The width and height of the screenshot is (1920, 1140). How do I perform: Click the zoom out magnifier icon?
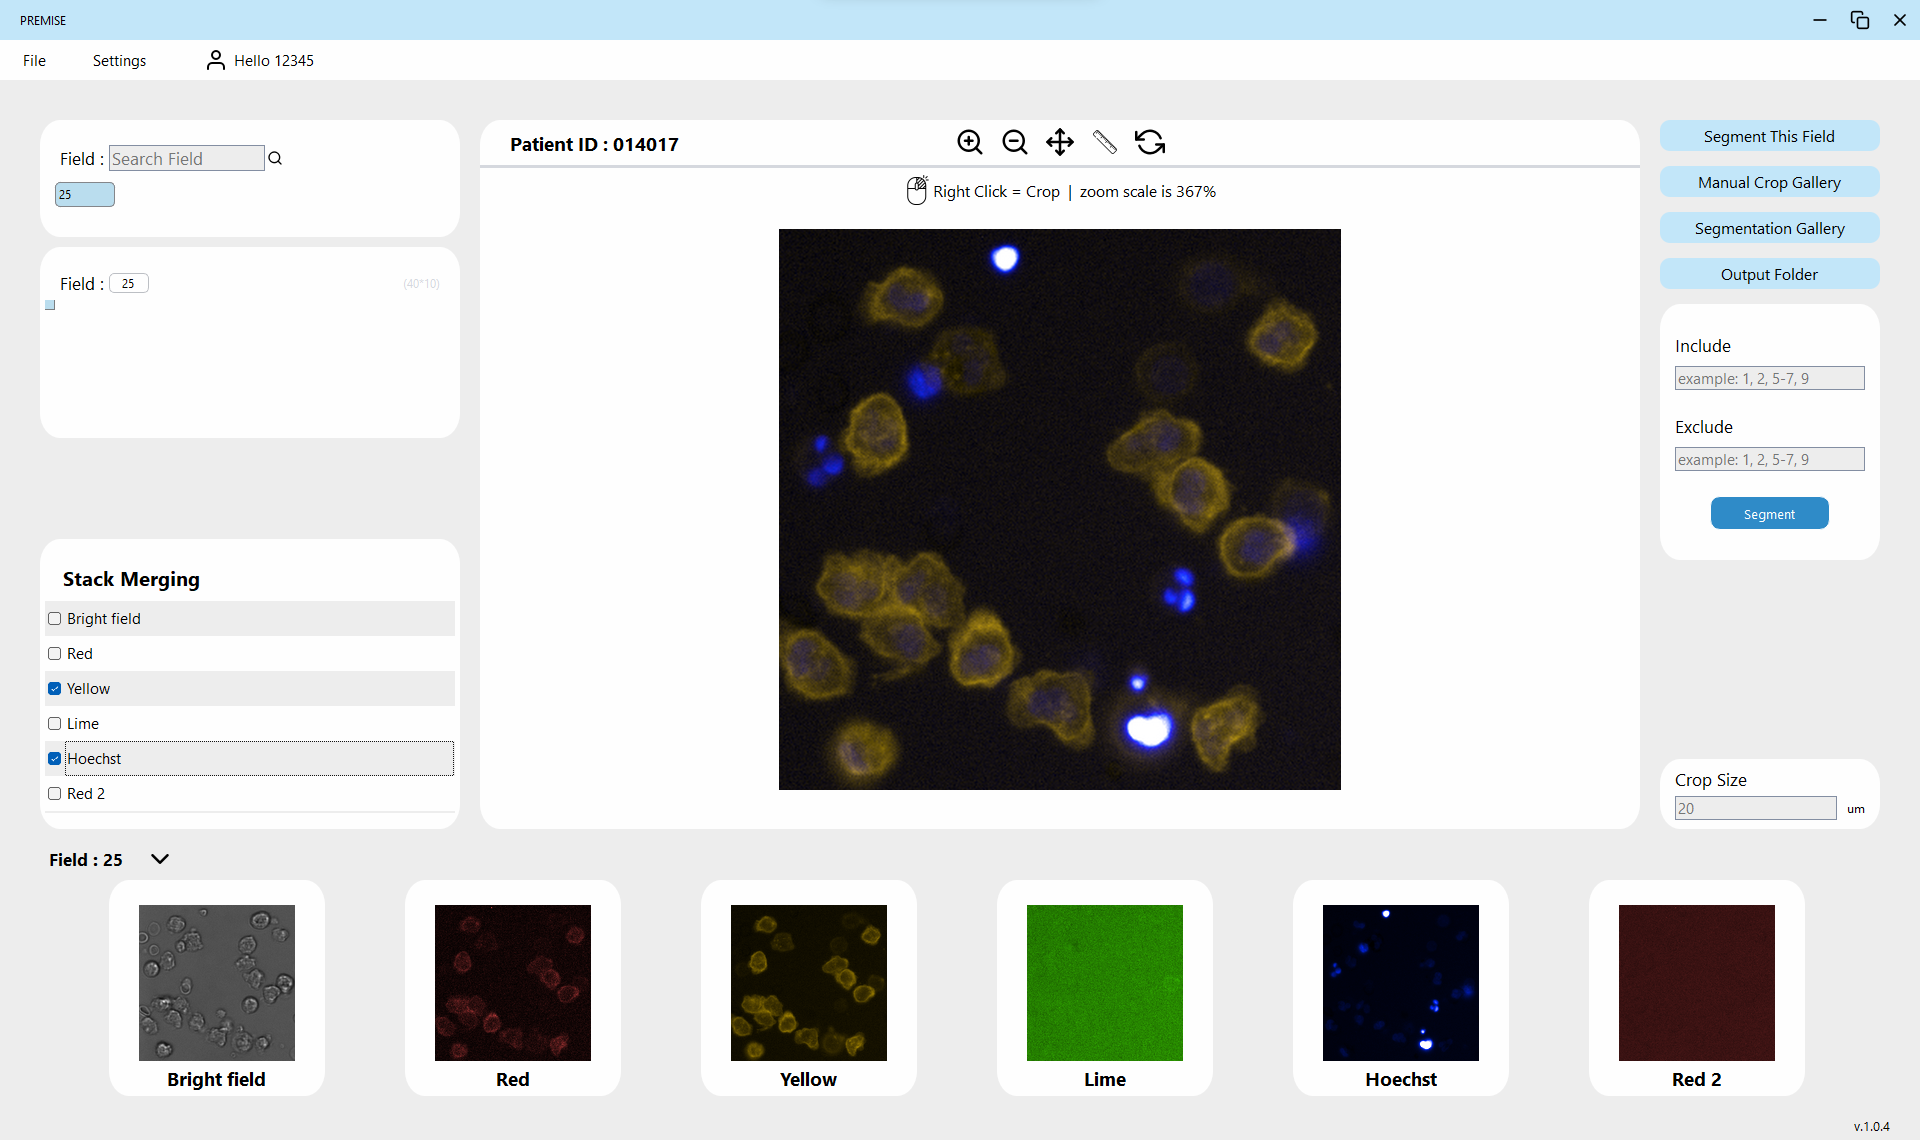tap(1014, 142)
